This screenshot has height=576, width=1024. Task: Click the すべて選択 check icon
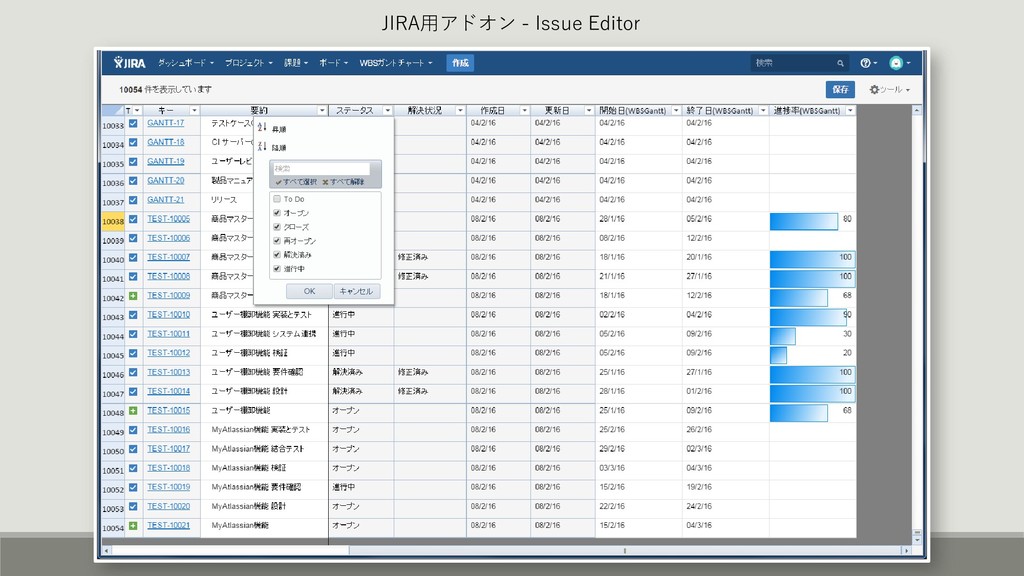coord(278,182)
